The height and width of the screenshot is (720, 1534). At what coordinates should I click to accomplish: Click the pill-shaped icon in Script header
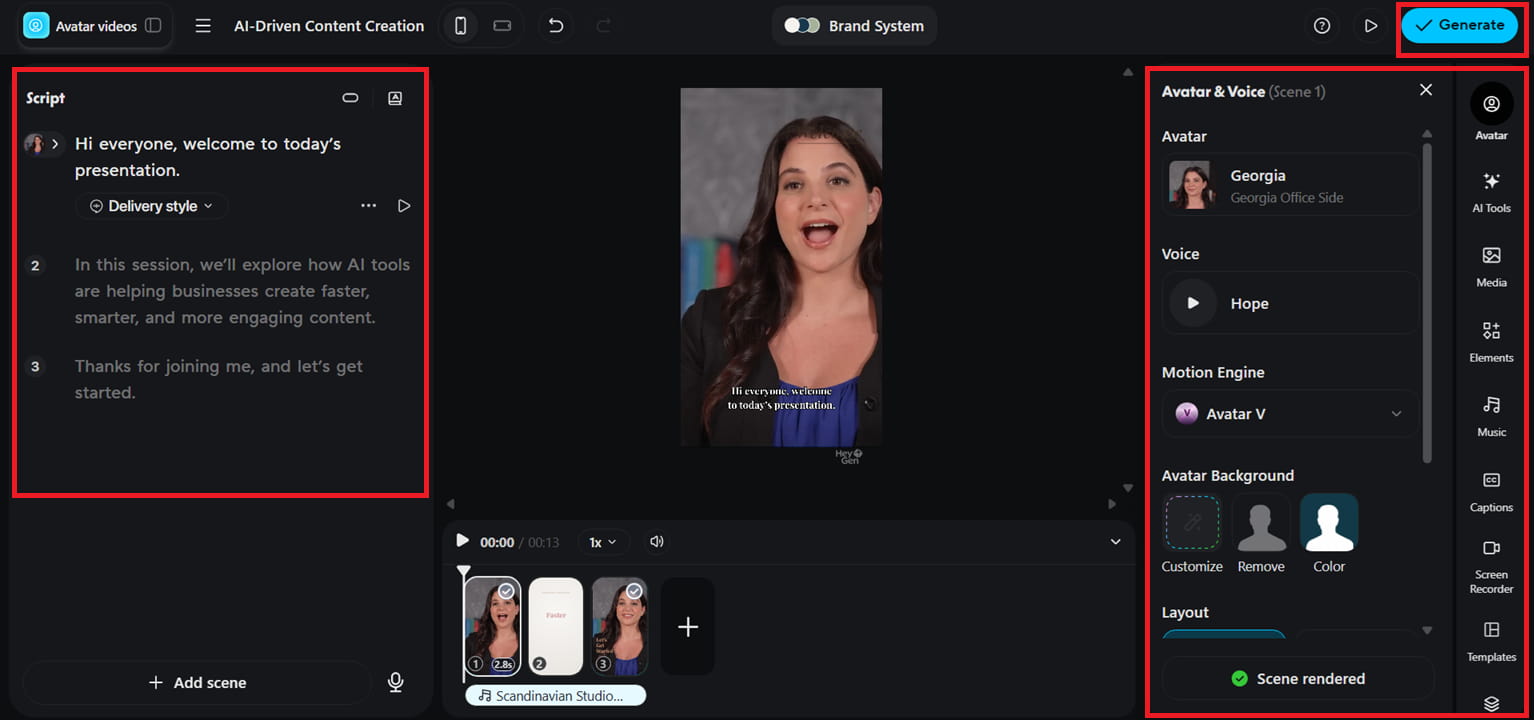[350, 98]
